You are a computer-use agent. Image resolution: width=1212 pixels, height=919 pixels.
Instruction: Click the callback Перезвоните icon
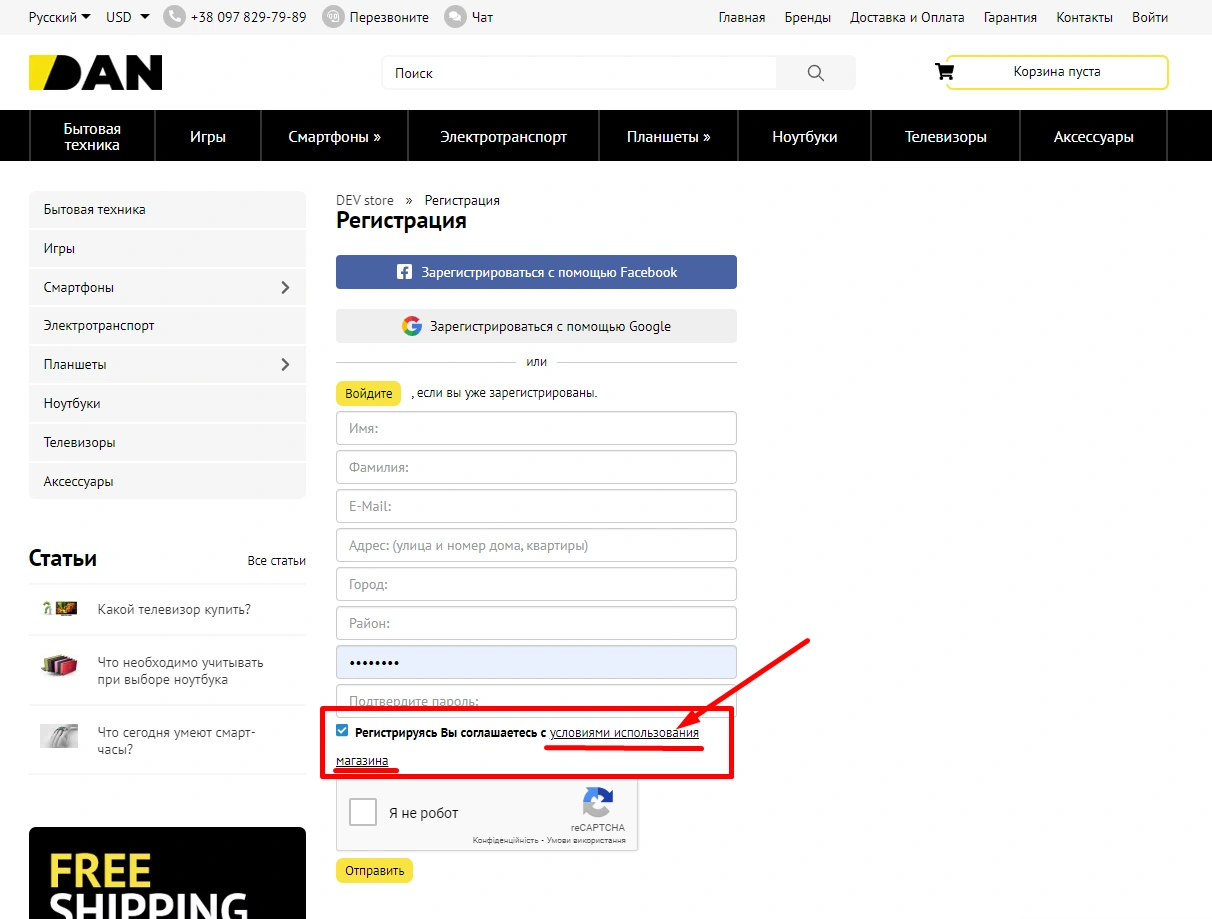[x=334, y=17]
